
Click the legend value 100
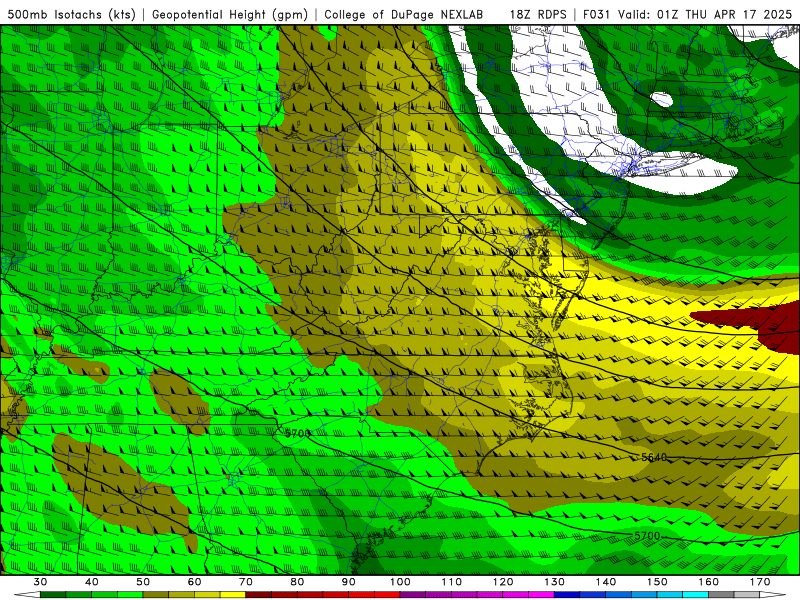pyautogui.click(x=401, y=582)
